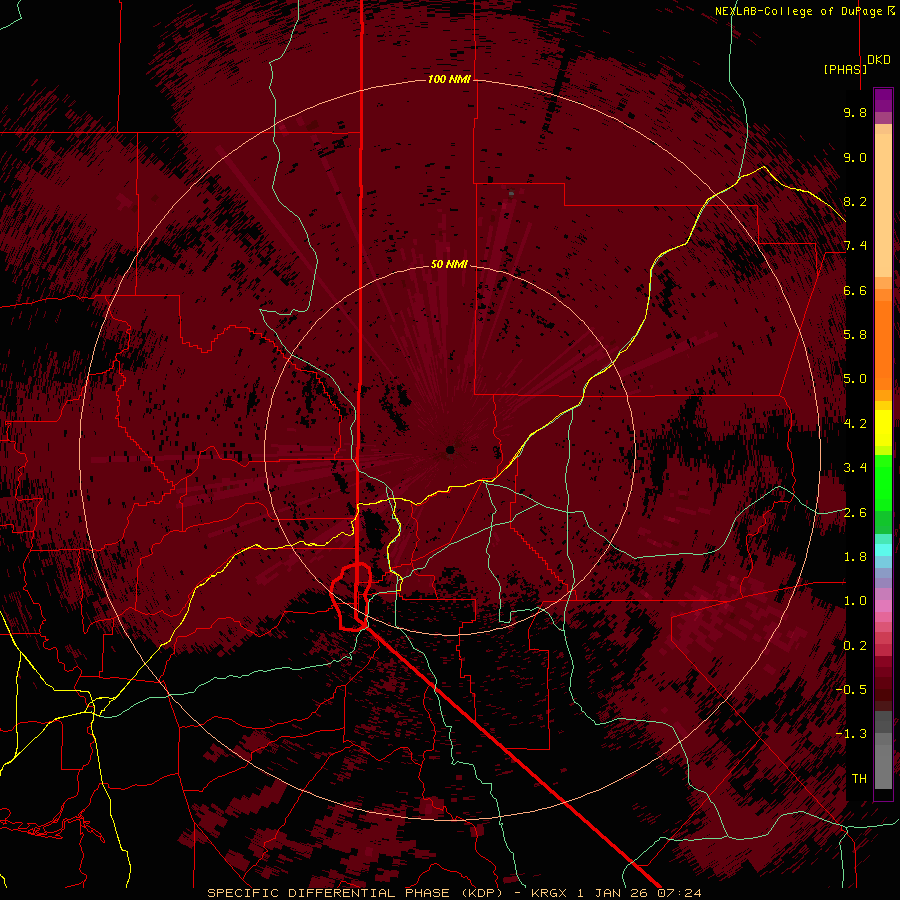The width and height of the screenshot is (900, 900).
Task: Click the 1 JAN 26 07:24 timestamp
Action: point(639,893)
